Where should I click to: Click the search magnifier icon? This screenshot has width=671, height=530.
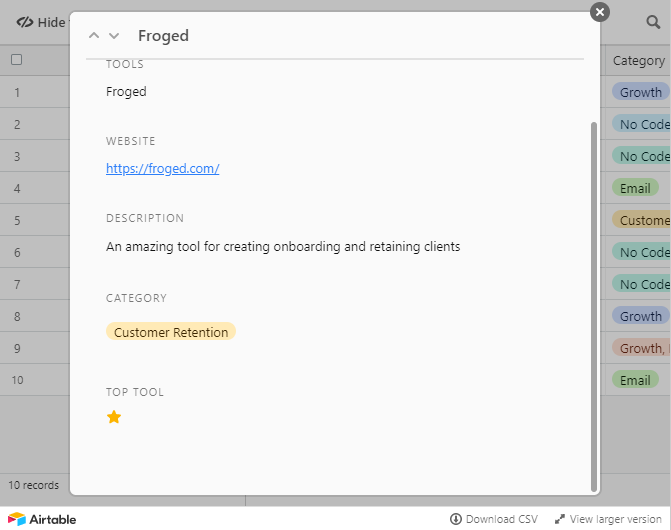pos(653,22)
